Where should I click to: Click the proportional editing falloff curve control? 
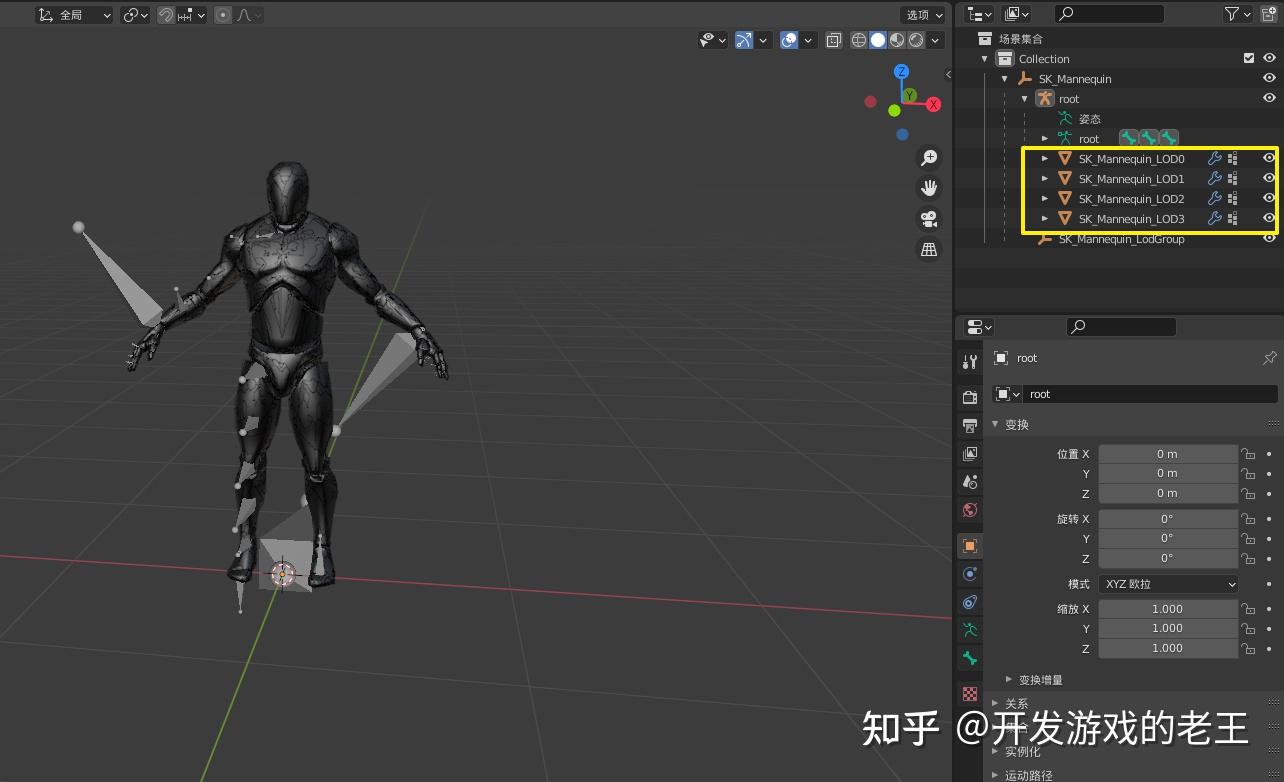pos(246,14)
